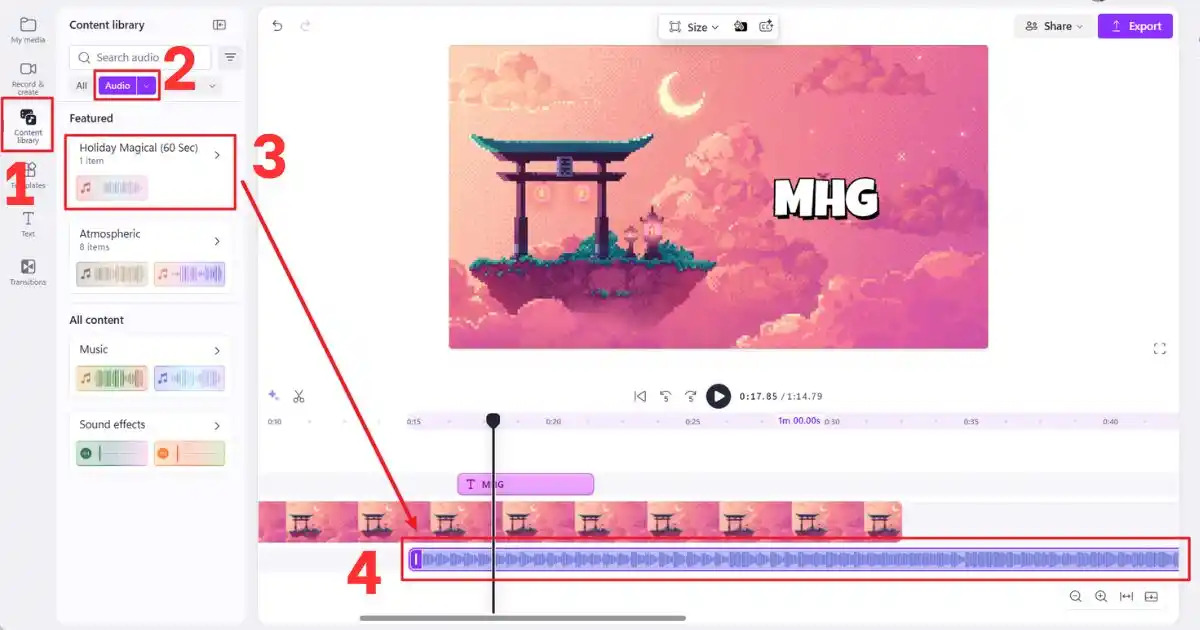Select the second Music track thumbnail
The image size is (1200, 630).
tap(190, 378)
